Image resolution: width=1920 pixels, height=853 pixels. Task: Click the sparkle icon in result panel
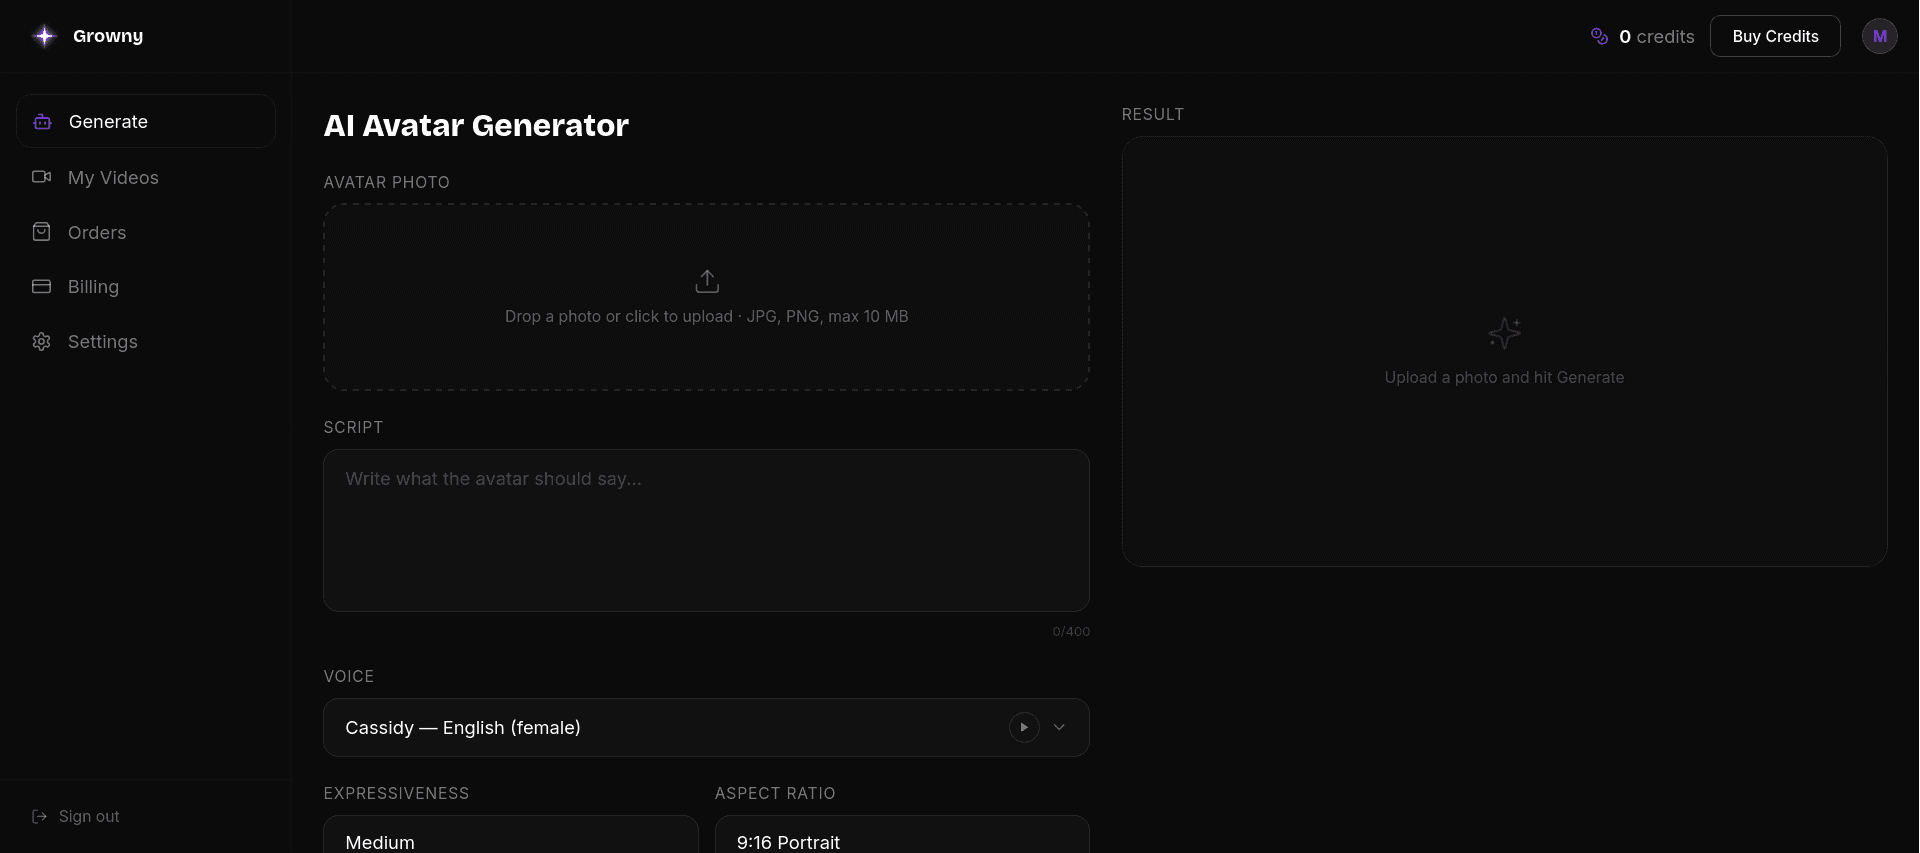pyautogui.click(x=1505, y=333)
